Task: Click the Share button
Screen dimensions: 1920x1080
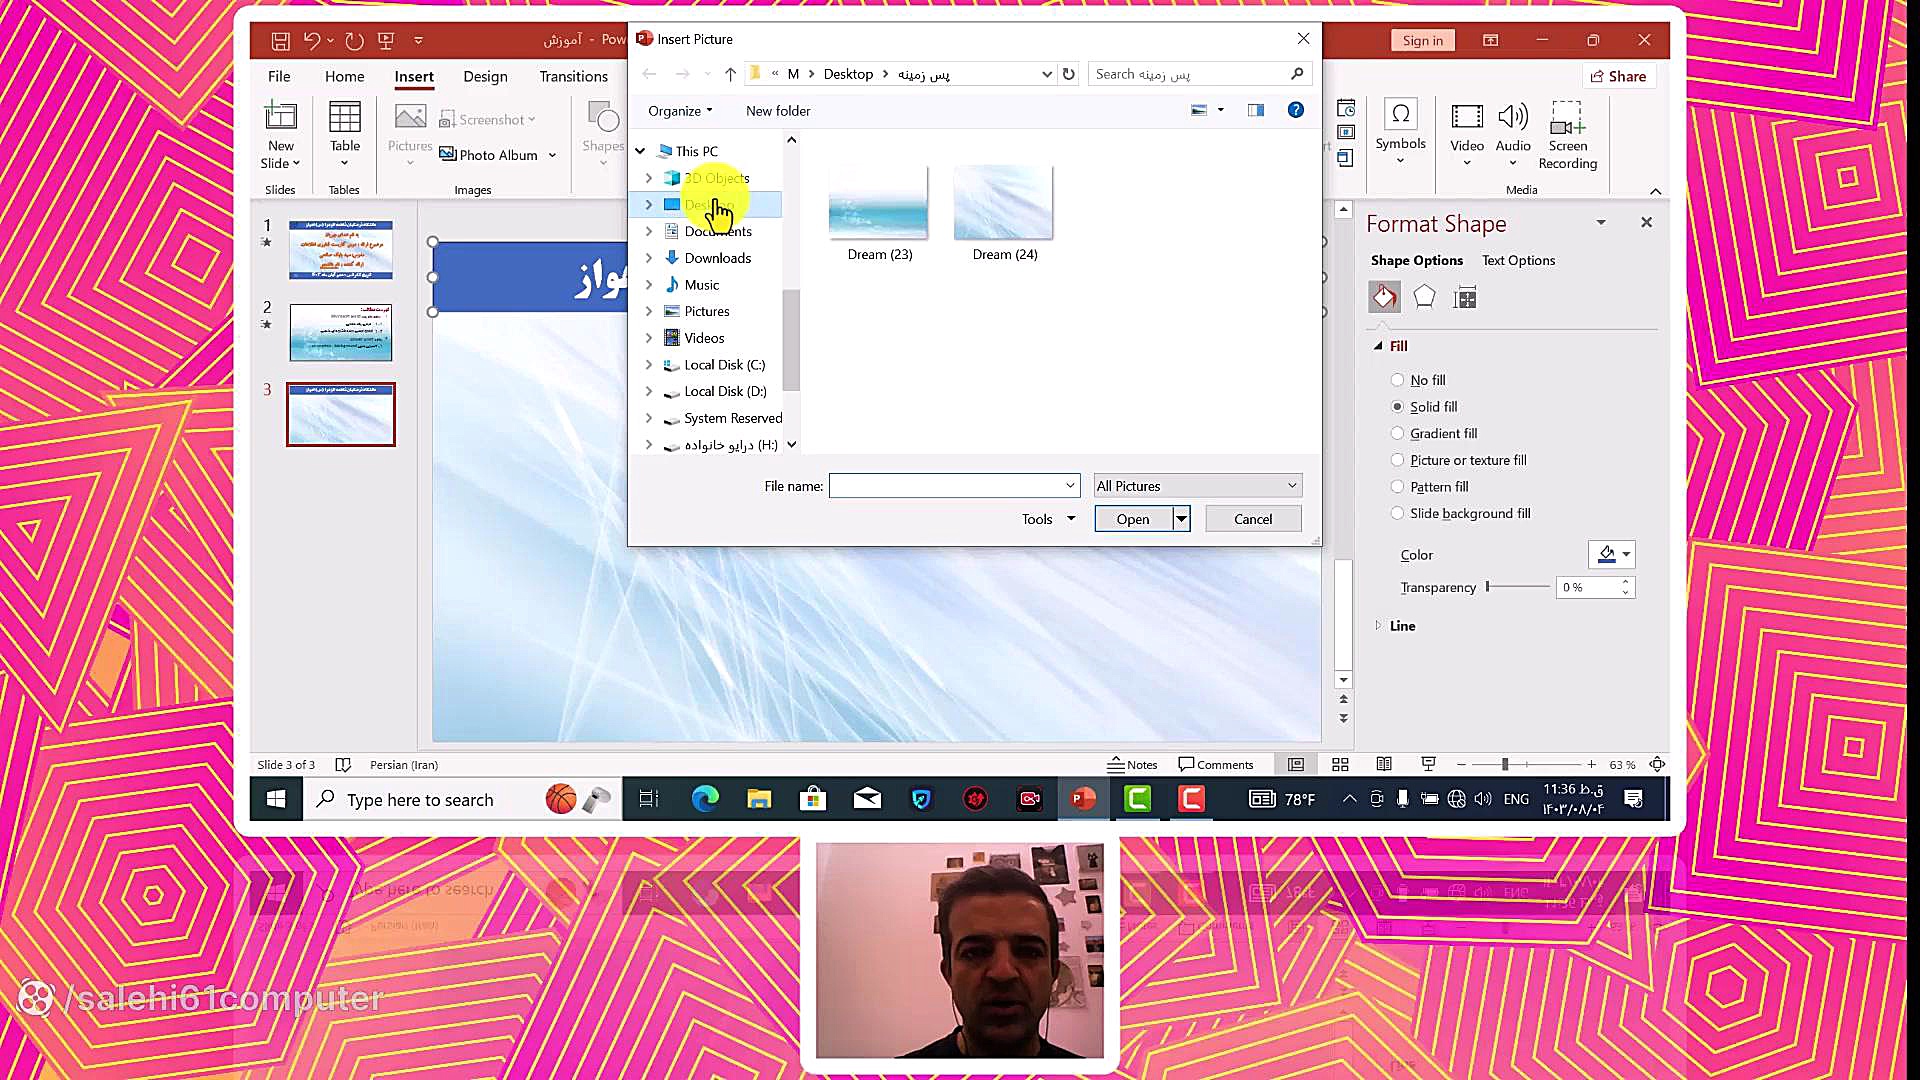Action: coord(1618,76)
